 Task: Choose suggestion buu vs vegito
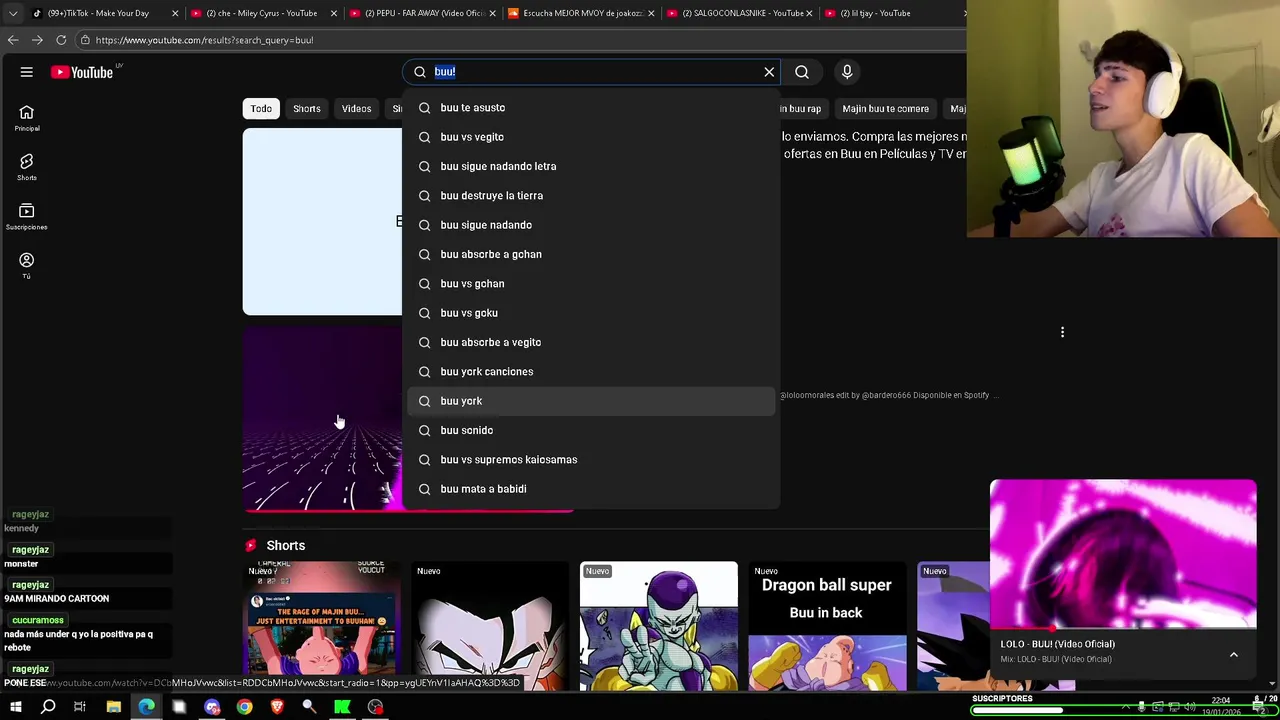click(590, 137)
